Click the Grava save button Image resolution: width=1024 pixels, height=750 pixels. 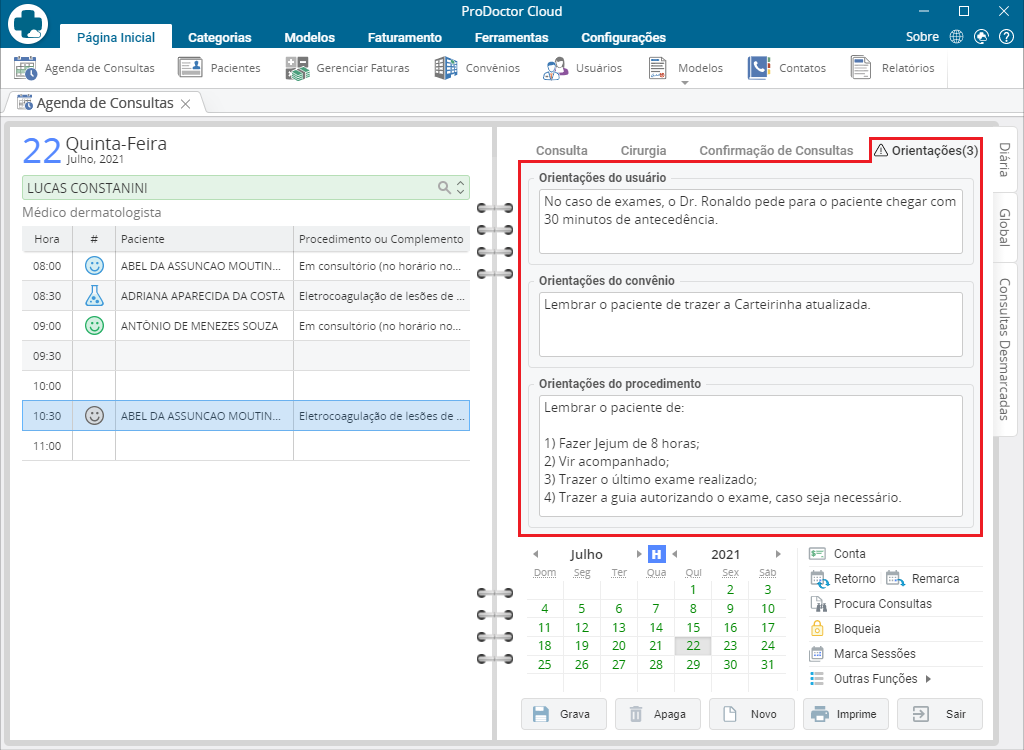[564, 714]
